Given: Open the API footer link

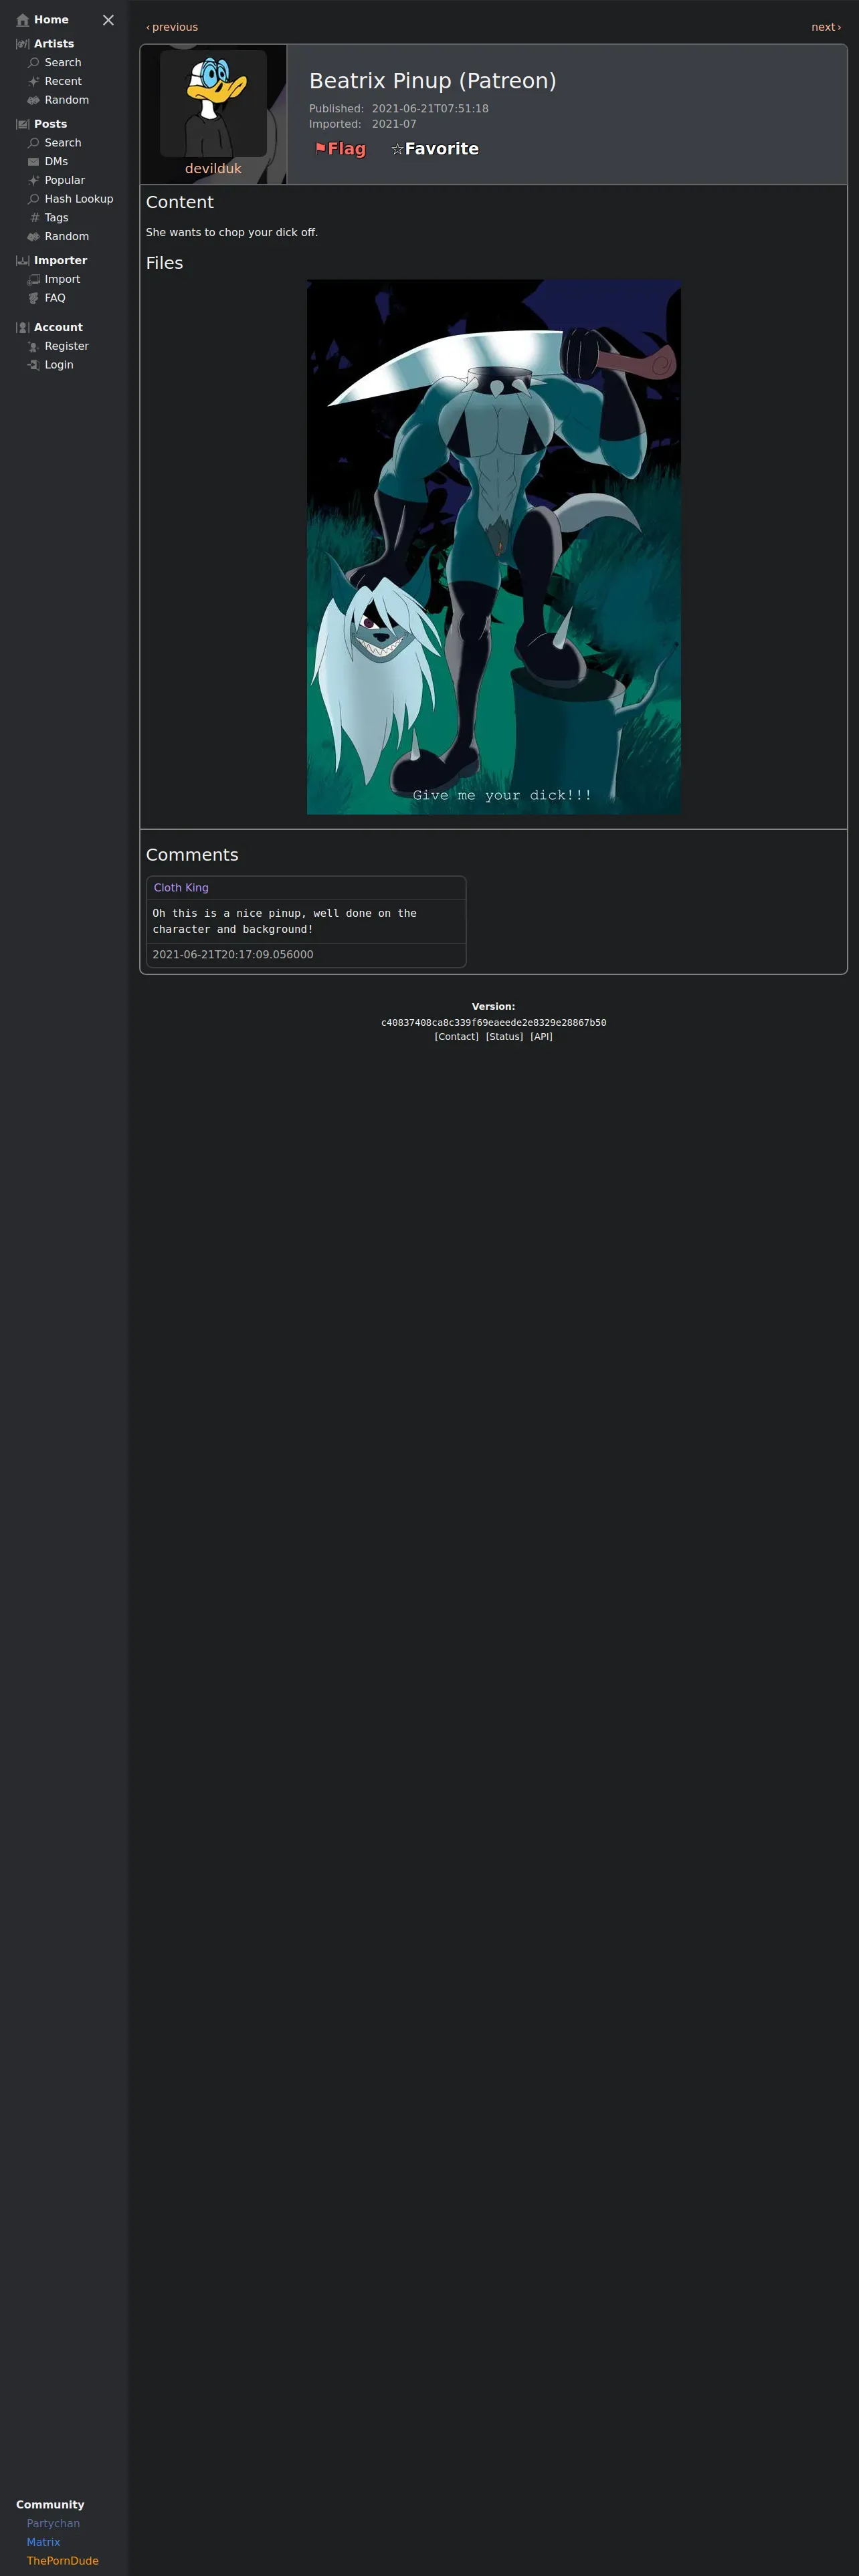Looking at the screenshot, I should pyautogui.click(x=541, y=1037).
